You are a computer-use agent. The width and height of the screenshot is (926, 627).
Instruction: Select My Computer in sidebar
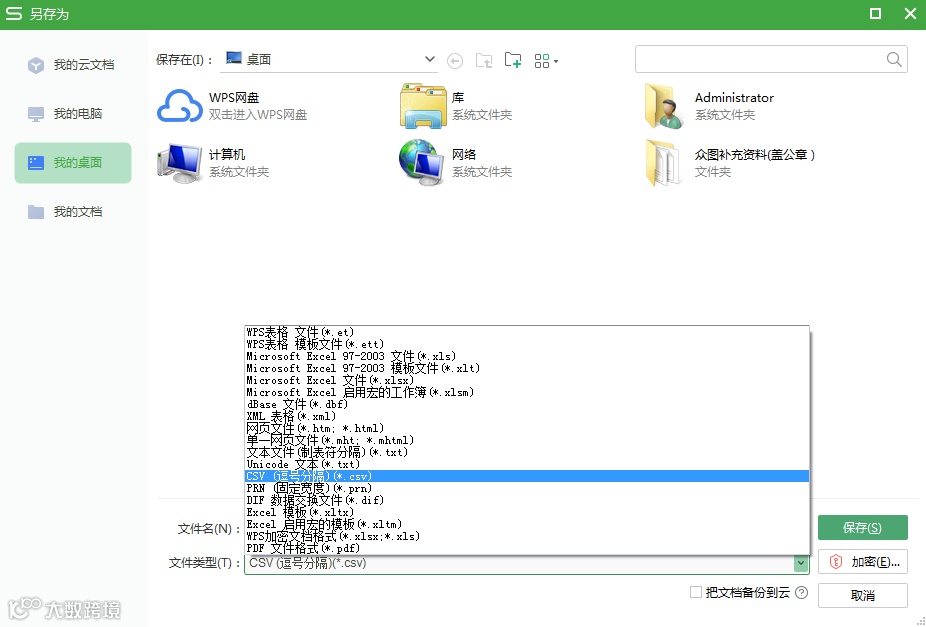(73, 114)
